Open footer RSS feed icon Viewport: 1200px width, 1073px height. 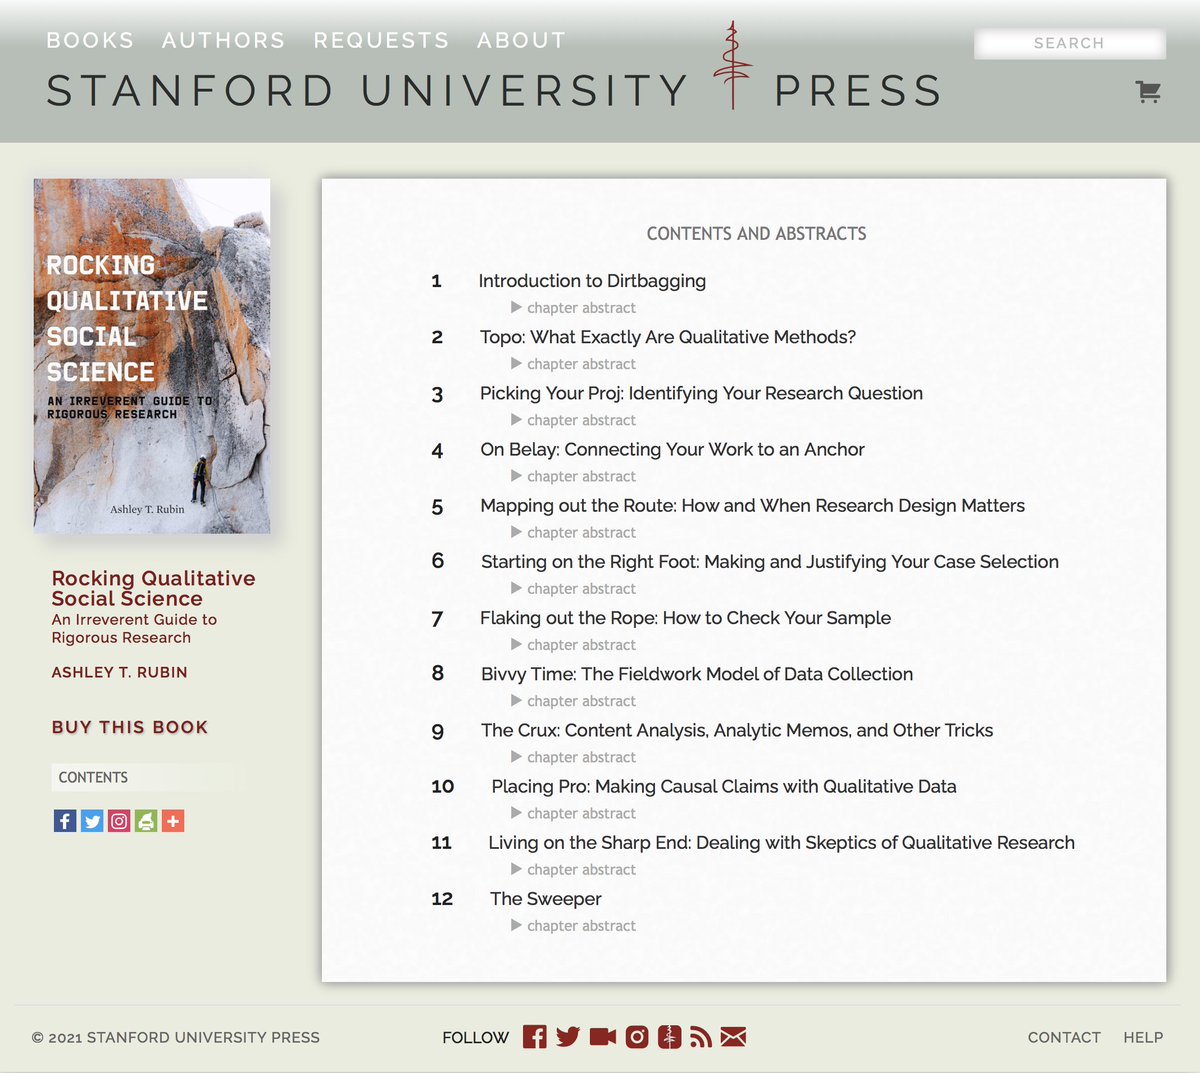pos(701,1037)
